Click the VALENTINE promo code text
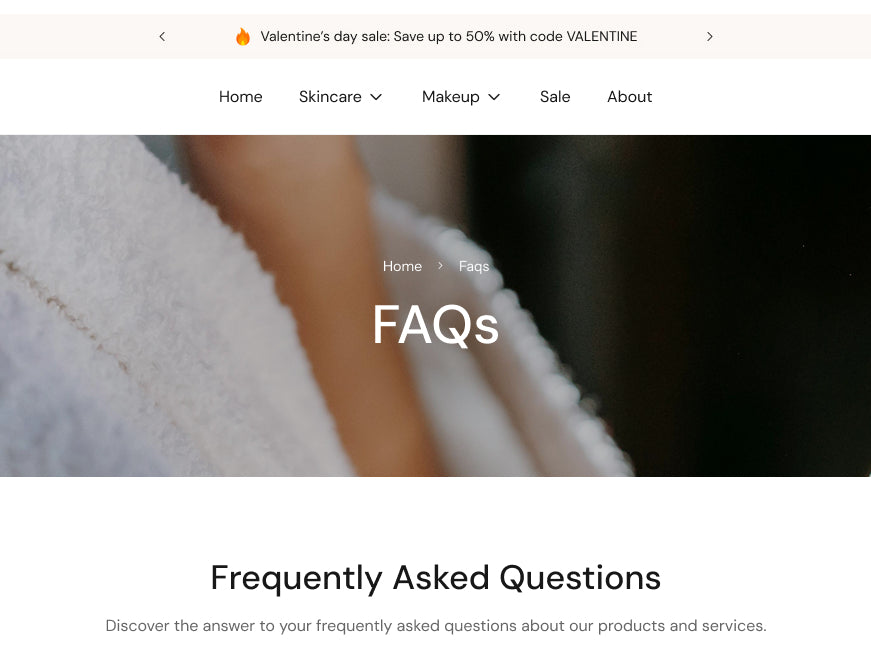This screenshot has height=654, width=871. pyautogui.click(x=602, y=37)
